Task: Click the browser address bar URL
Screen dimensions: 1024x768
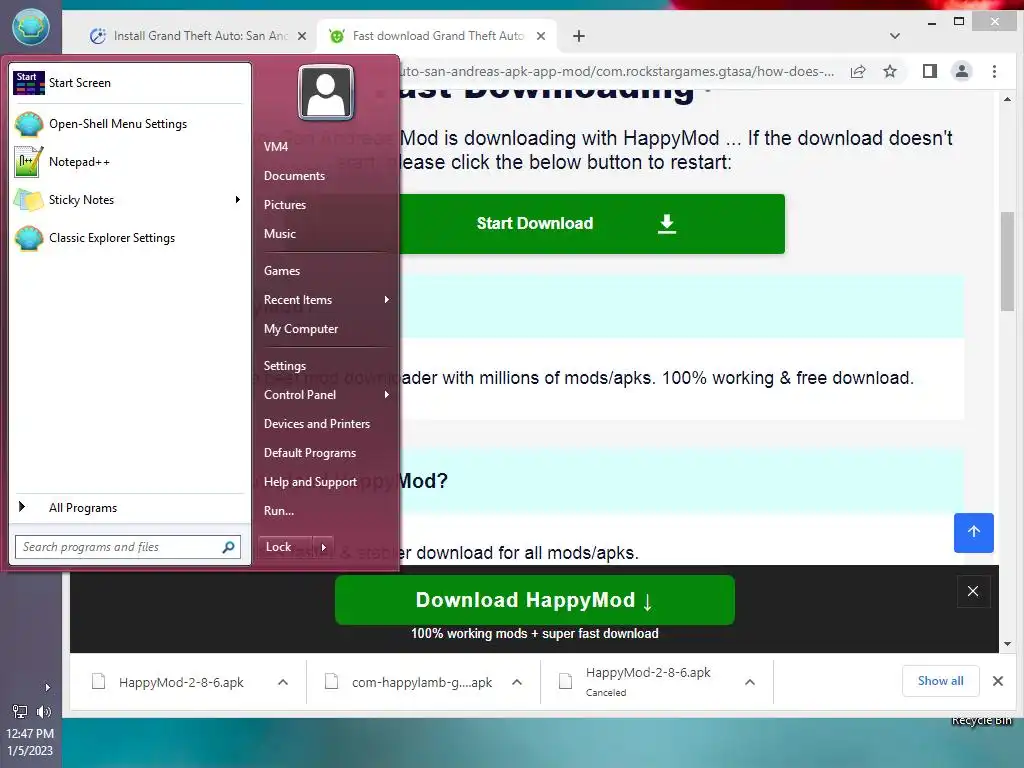Action: (614, 72)
